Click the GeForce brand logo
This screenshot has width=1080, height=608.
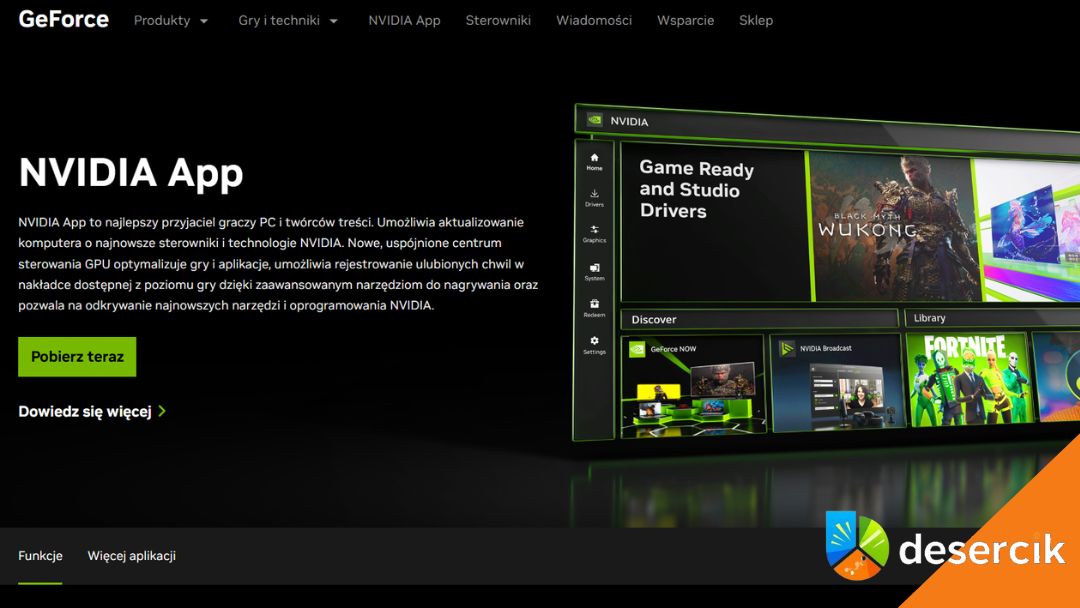(63, 19)
